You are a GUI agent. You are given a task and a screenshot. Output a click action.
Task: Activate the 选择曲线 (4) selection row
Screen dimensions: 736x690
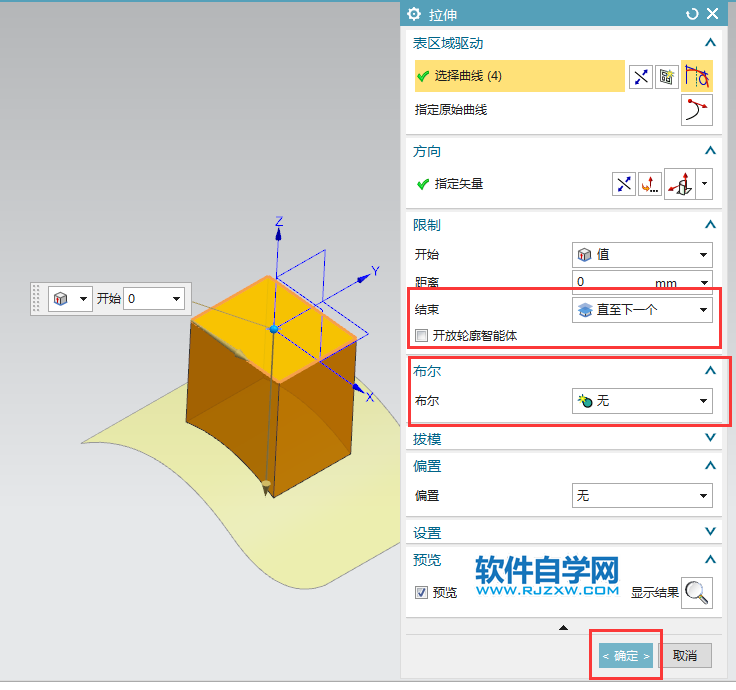point(520,76)
